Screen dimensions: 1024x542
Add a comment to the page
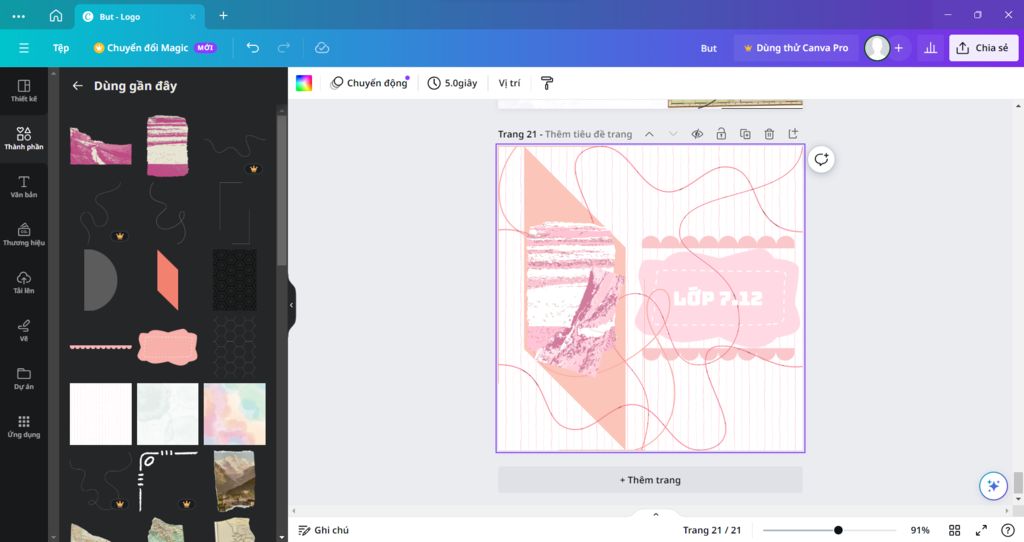click(821, 159)
